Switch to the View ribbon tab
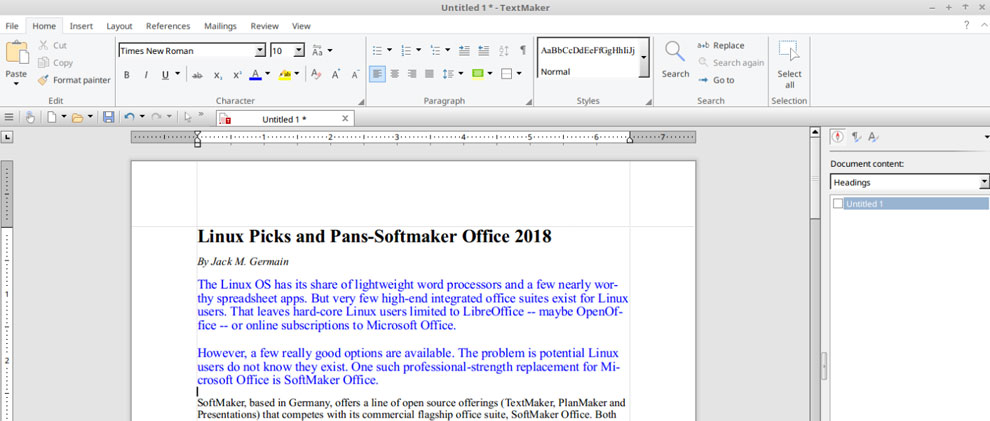The height and width of the screenshot is (421, 990). [x=301, y=26]
